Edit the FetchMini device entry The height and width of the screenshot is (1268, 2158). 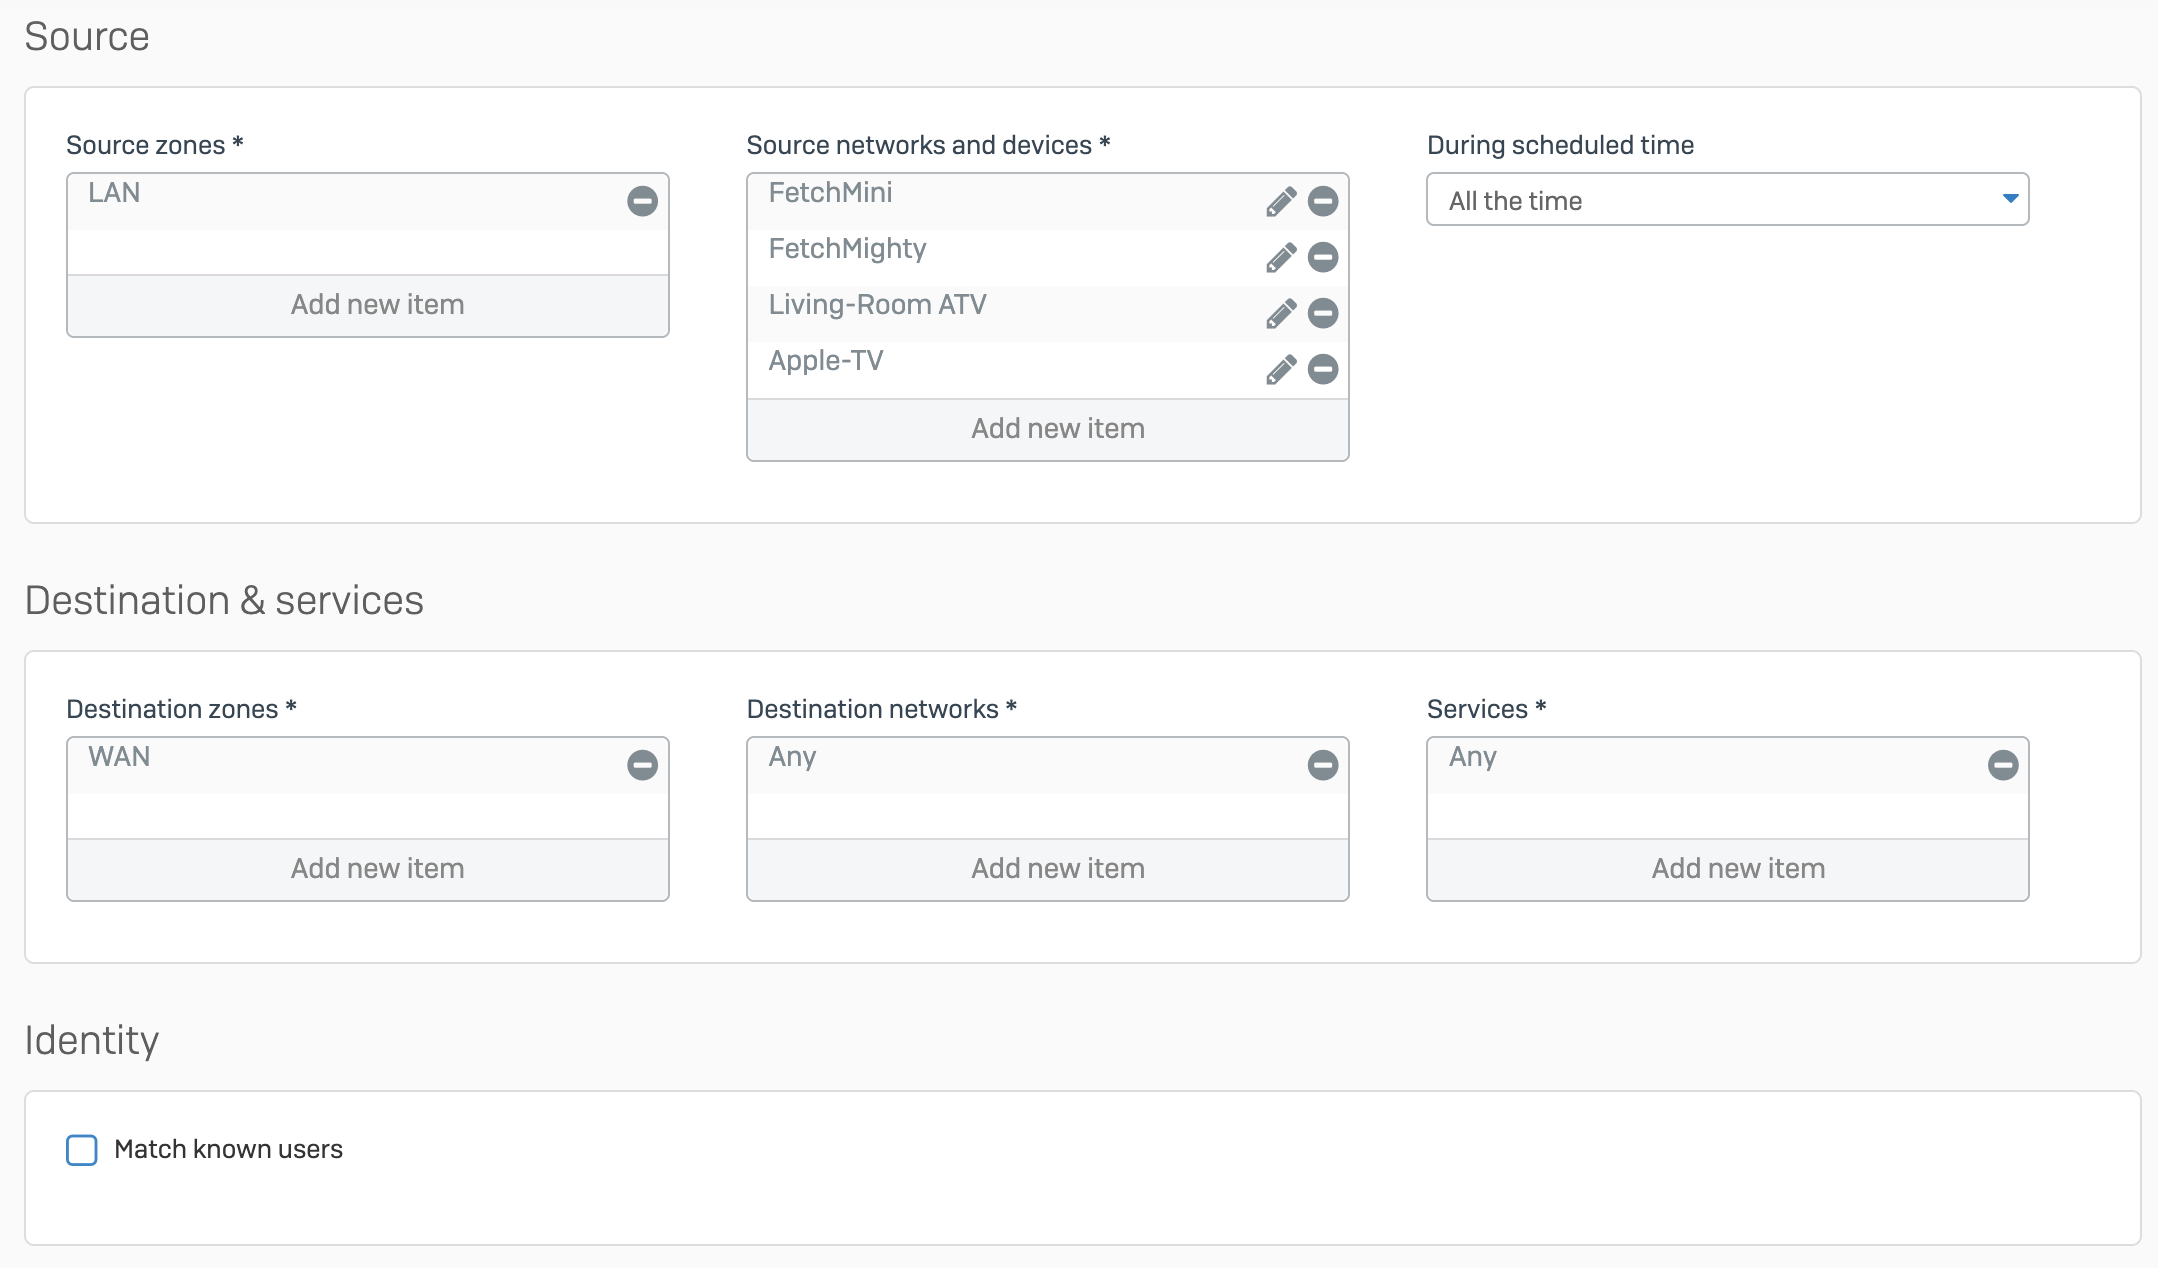tap(1280, 201)
